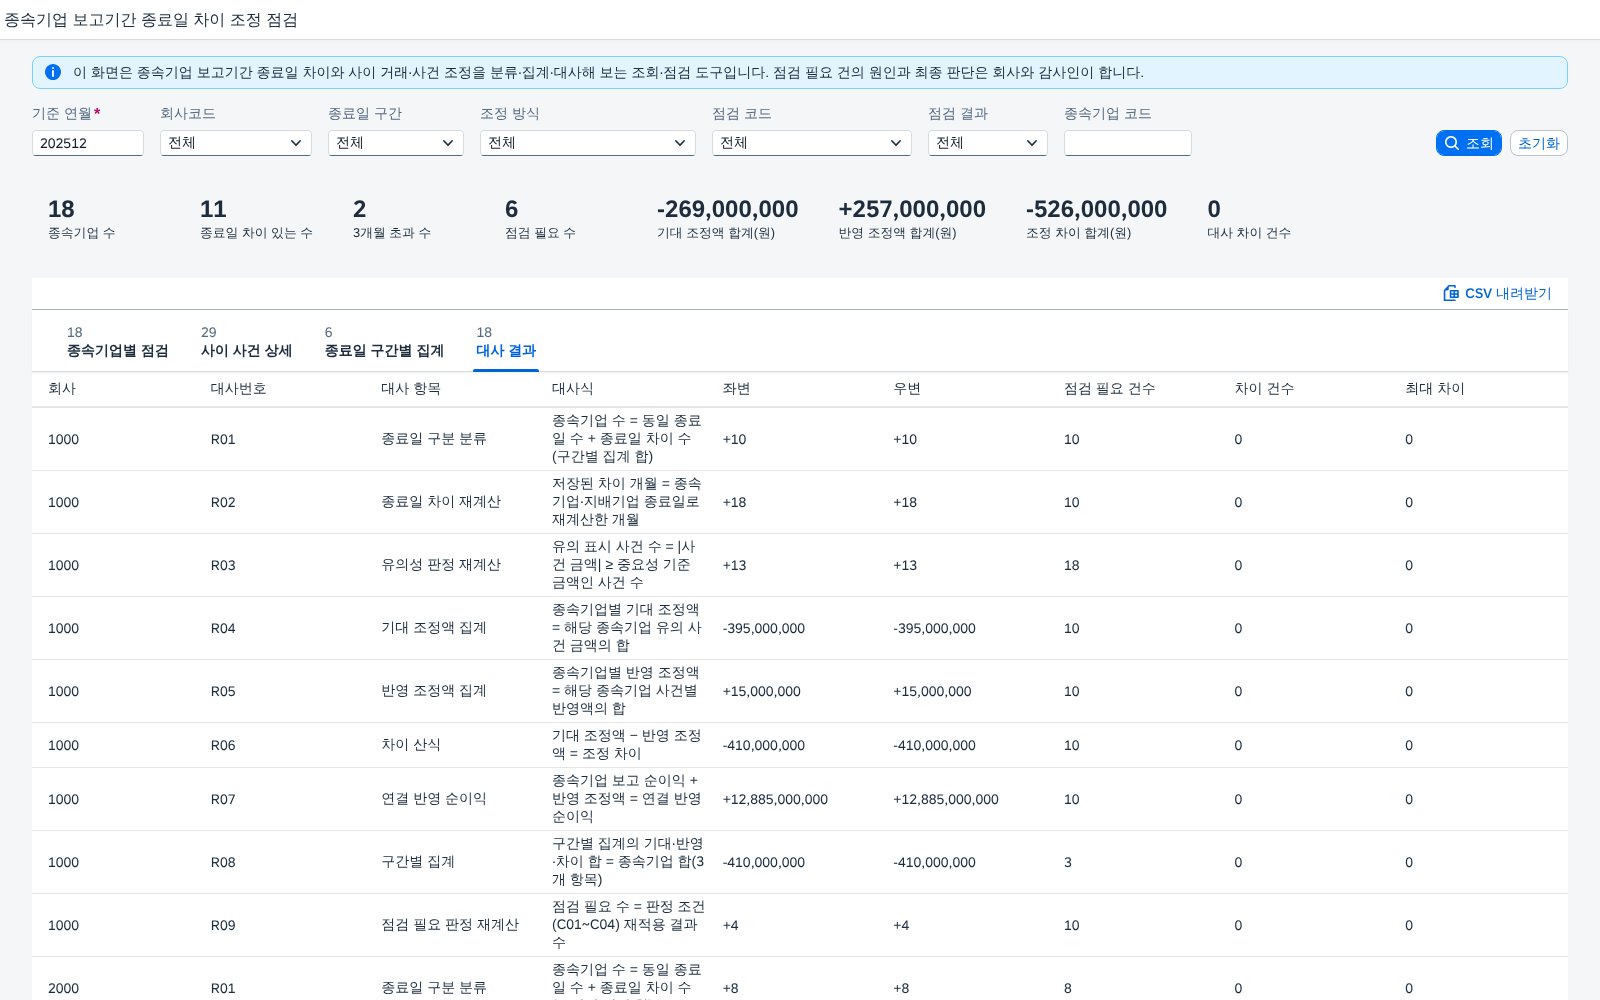Click 종료일 구분 분류 in company 1000's R01 row
The width and height of the screenshot is (1600, 1000).
coord(433,439)
